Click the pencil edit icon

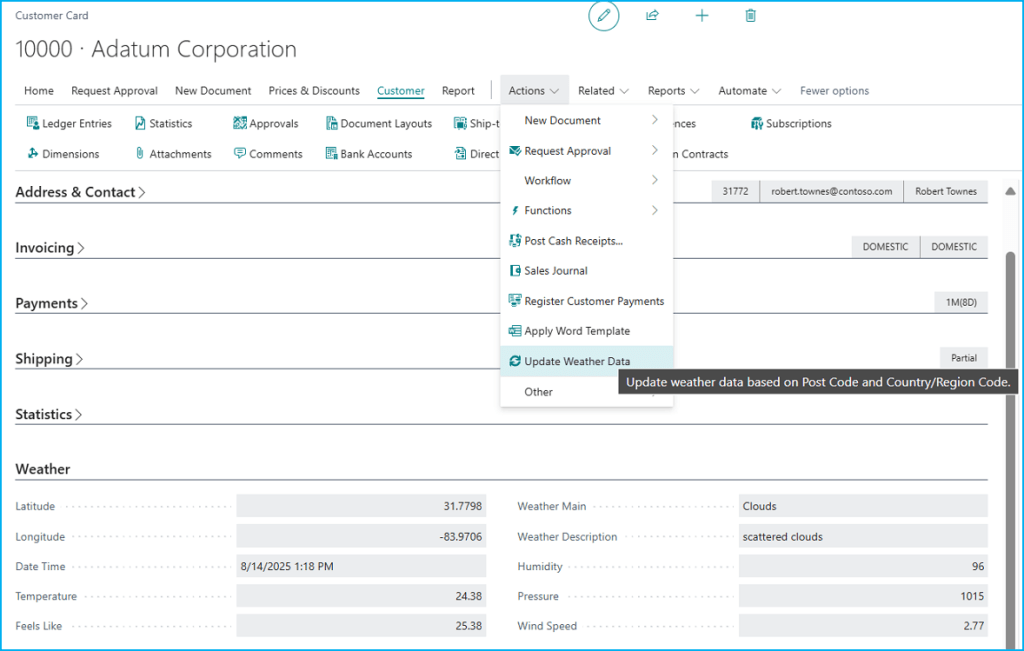tap(603, 16)
